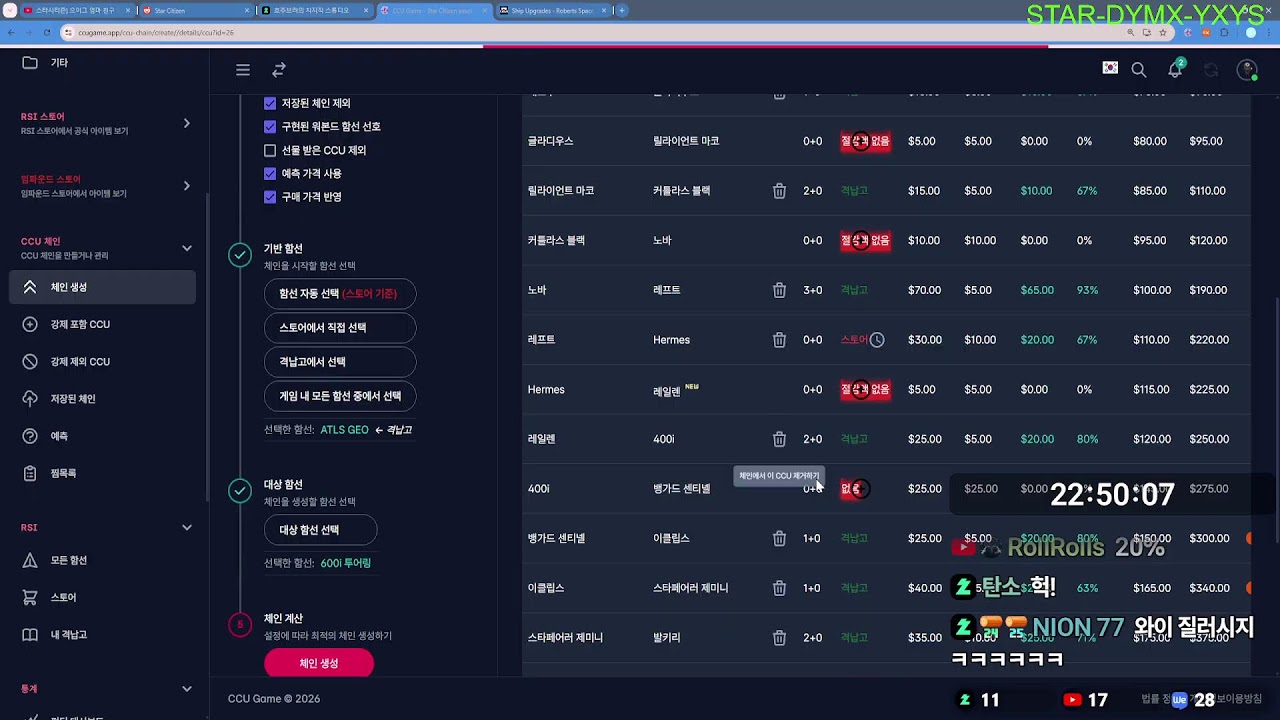The height and width of the screenshot is (720, 1280).
Task: Open the 기타 folder icon in sidebar
Action: click(x=30, y=63)
